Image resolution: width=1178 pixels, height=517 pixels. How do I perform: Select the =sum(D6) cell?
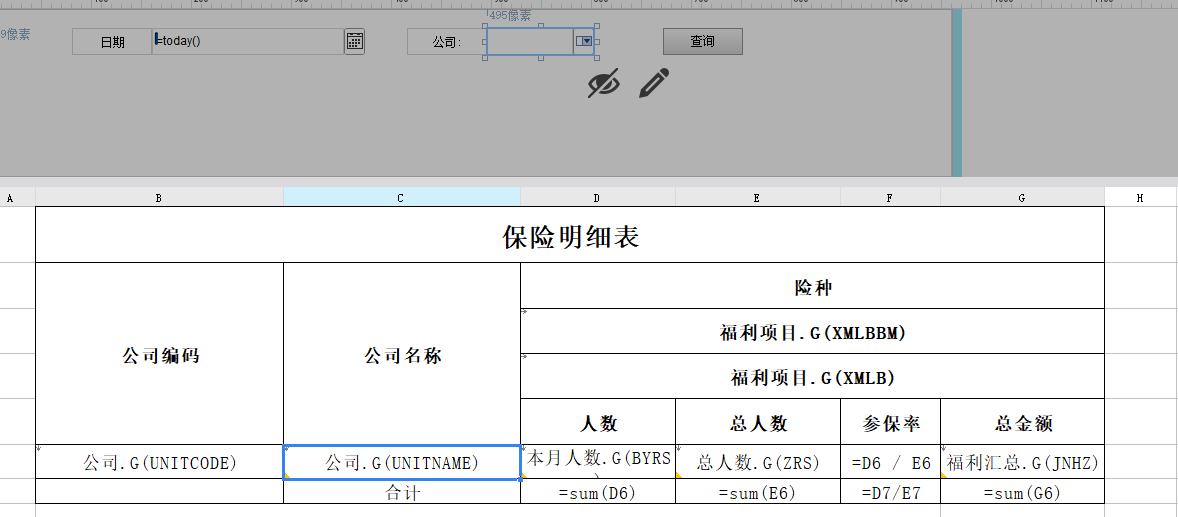click(x=598, y=491)
